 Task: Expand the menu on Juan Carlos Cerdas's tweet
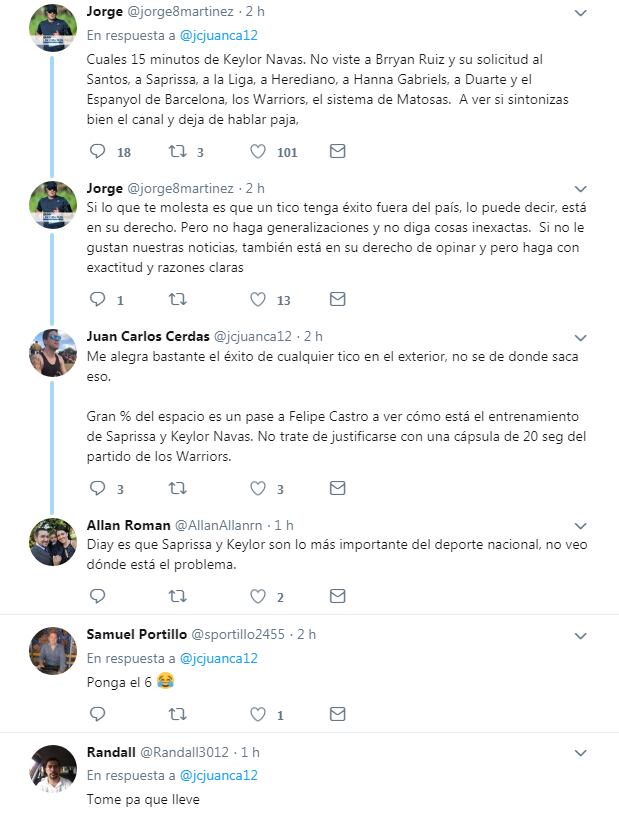click(x=581, y=337)
